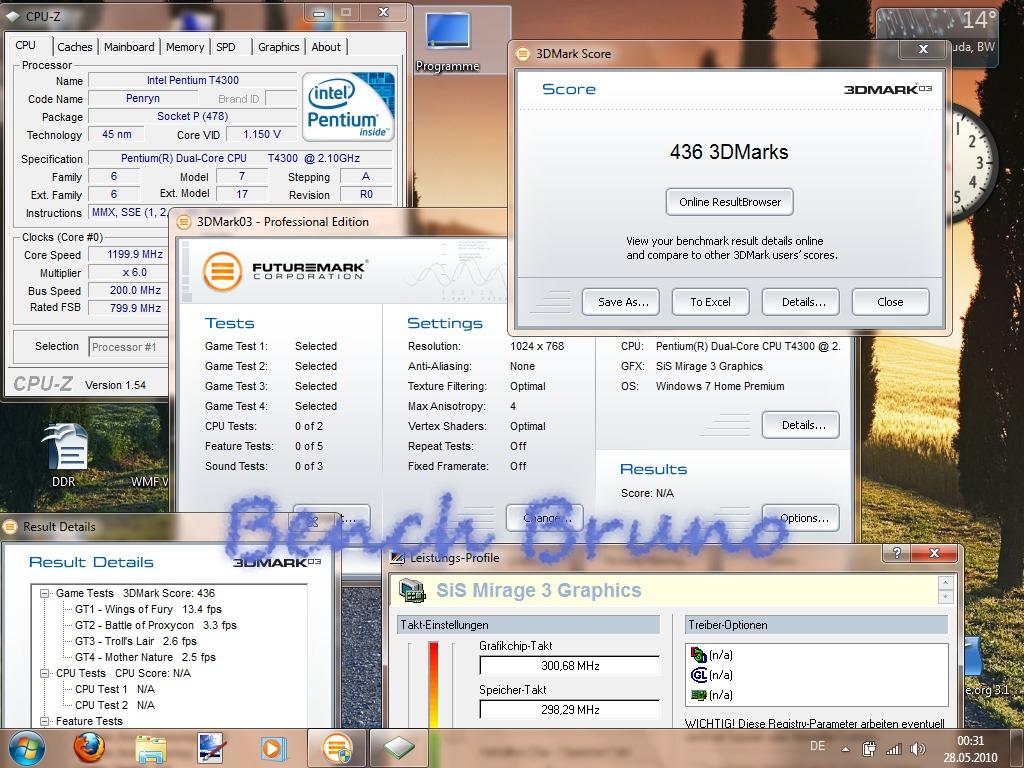The image size is (1024, 768).
Task: Select GT3 - Troll's Lair row
Action: coord(136,641)
